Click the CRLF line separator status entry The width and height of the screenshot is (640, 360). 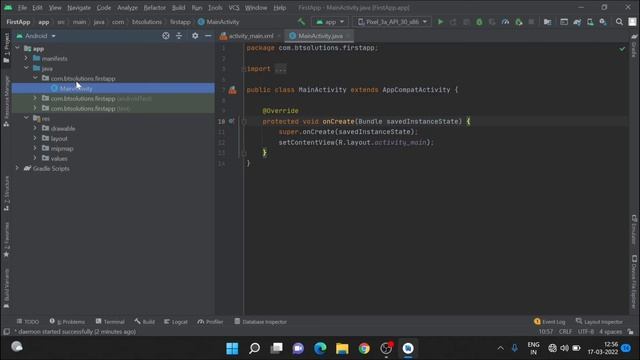pos(565,332)
